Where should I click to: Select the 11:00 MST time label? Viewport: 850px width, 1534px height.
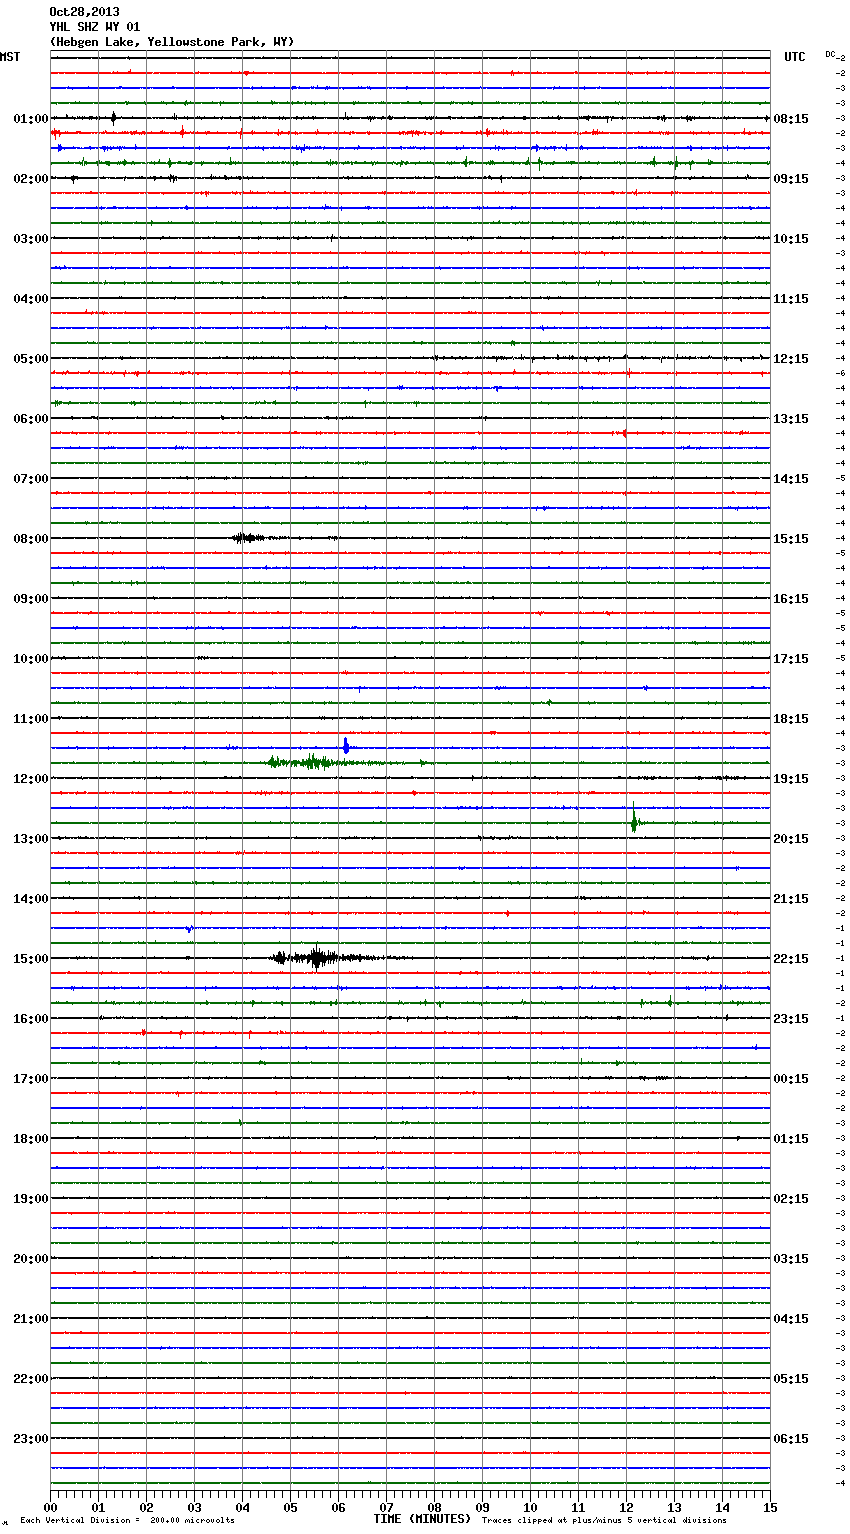click(x=30, y=718)
